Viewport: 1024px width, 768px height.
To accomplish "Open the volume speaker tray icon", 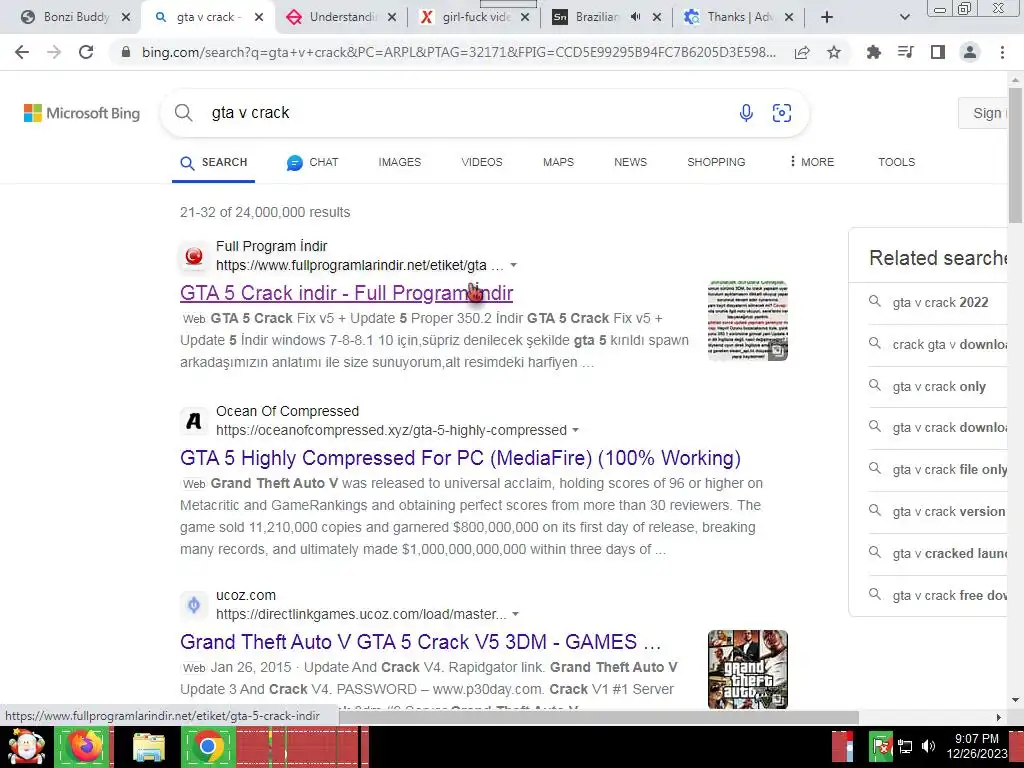I will 928,746.
